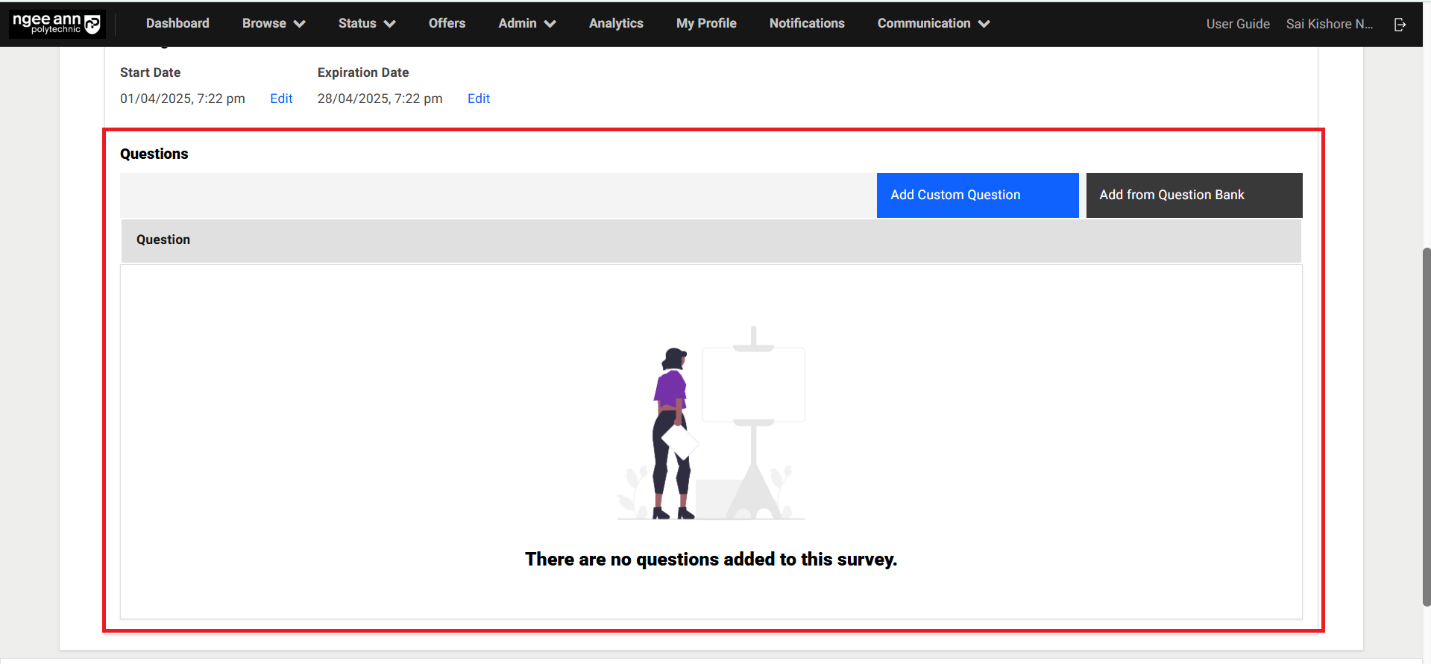Click the Ngee Ann Polytechnic logo
1431x664 pixels.
[56, 23]
